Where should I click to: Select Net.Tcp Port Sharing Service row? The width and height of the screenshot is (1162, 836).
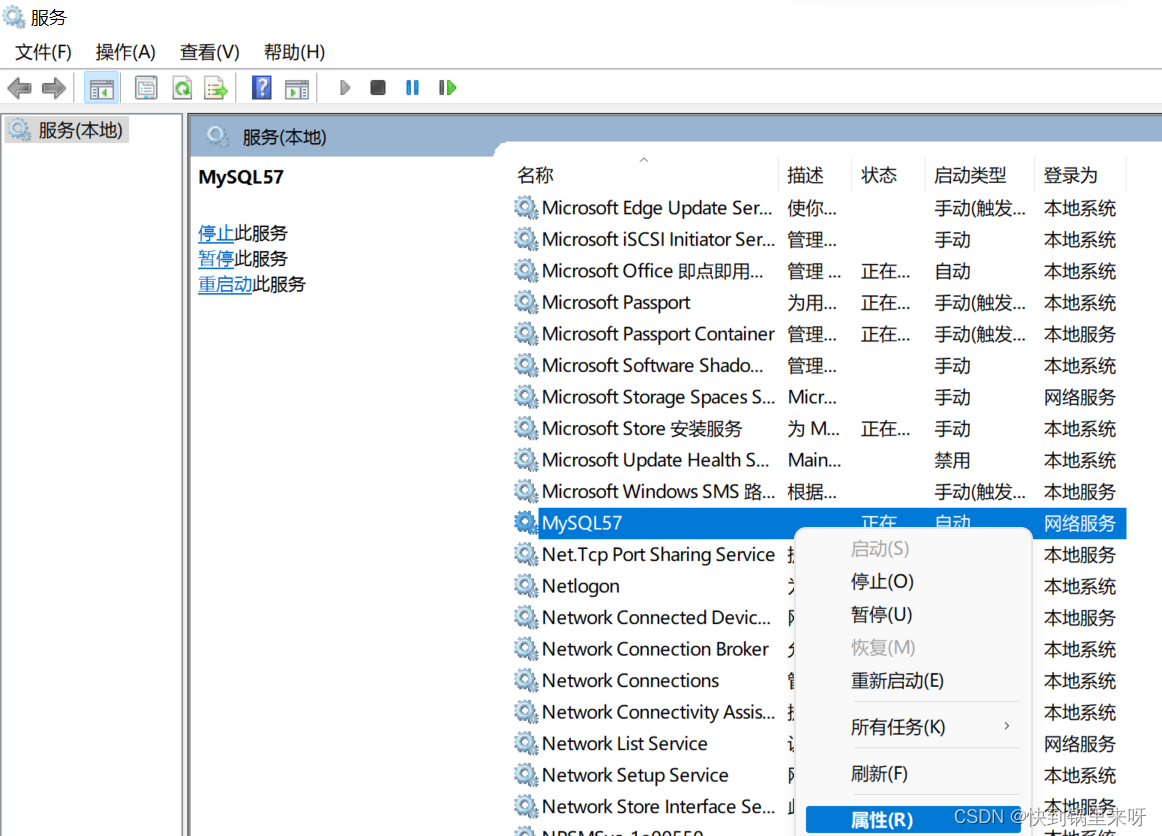[652, 554]
